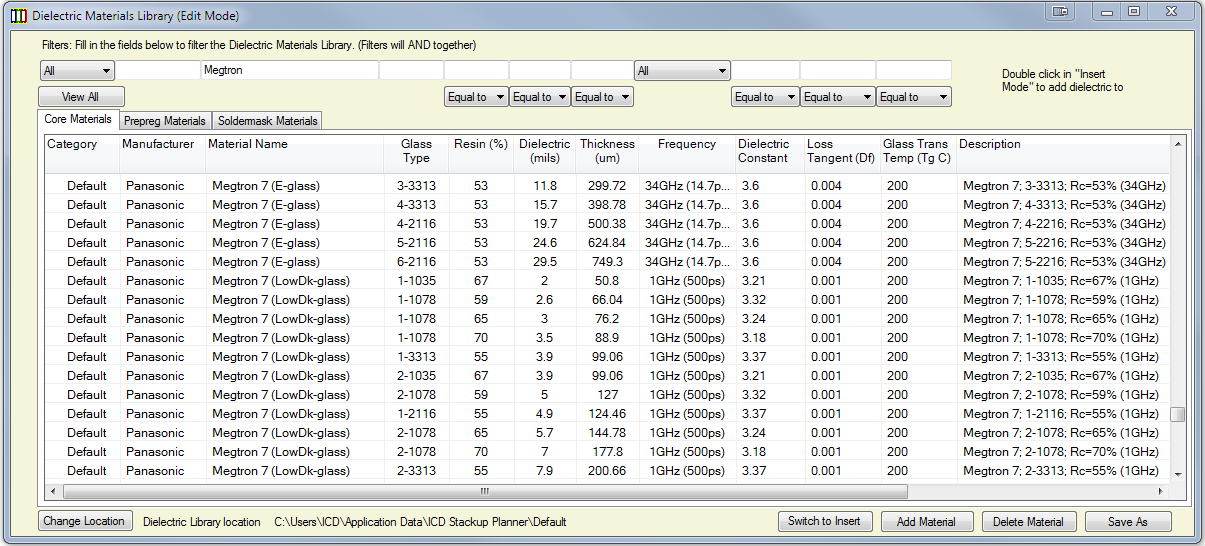This screenshot has height=546, width=1205.
Task: Click the Save As button
Action: 1128,521
